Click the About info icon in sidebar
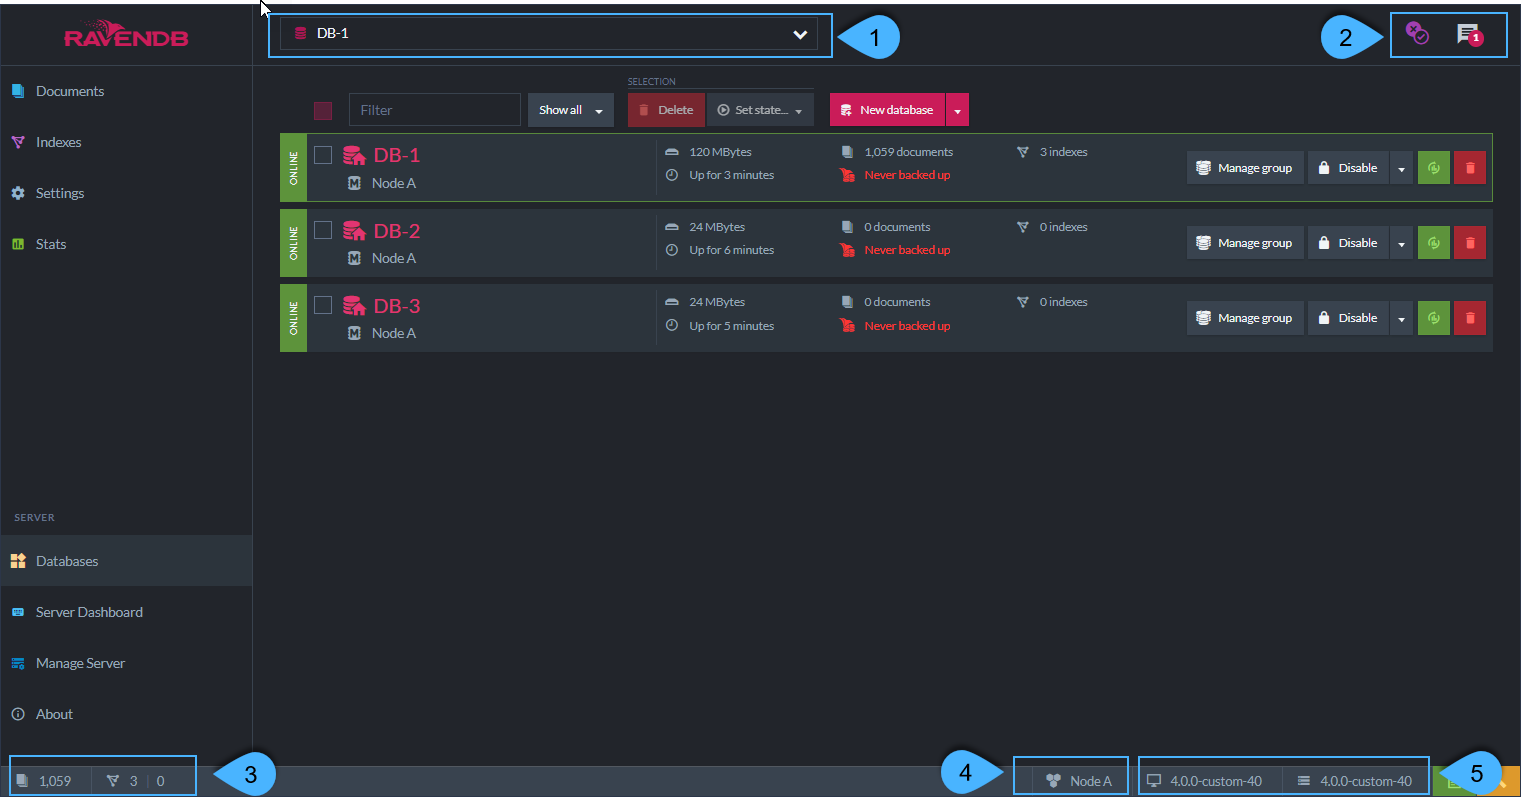 point(18,714)
